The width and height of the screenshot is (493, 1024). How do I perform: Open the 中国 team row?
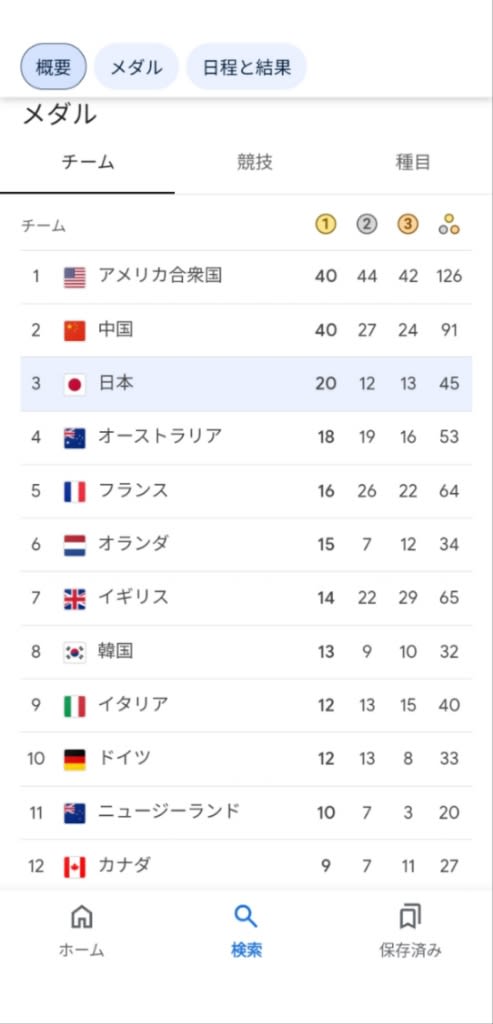(x=246, y=330)
